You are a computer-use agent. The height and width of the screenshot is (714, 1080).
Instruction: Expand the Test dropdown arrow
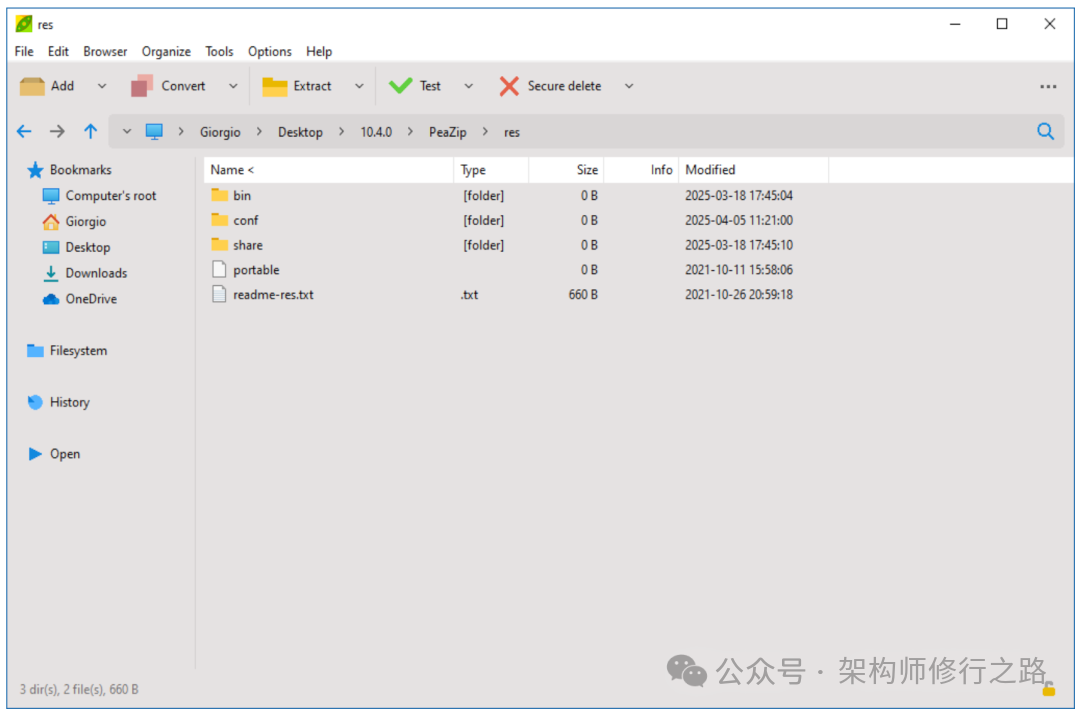point(468,86)
